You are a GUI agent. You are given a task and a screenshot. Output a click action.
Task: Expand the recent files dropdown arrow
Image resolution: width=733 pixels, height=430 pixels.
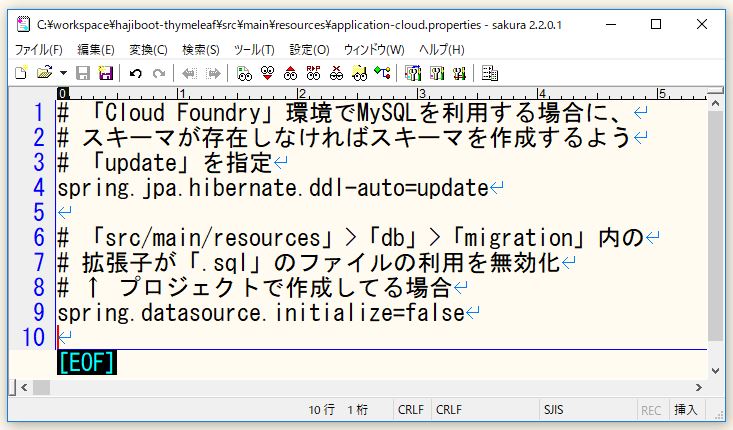coord(63,73)
